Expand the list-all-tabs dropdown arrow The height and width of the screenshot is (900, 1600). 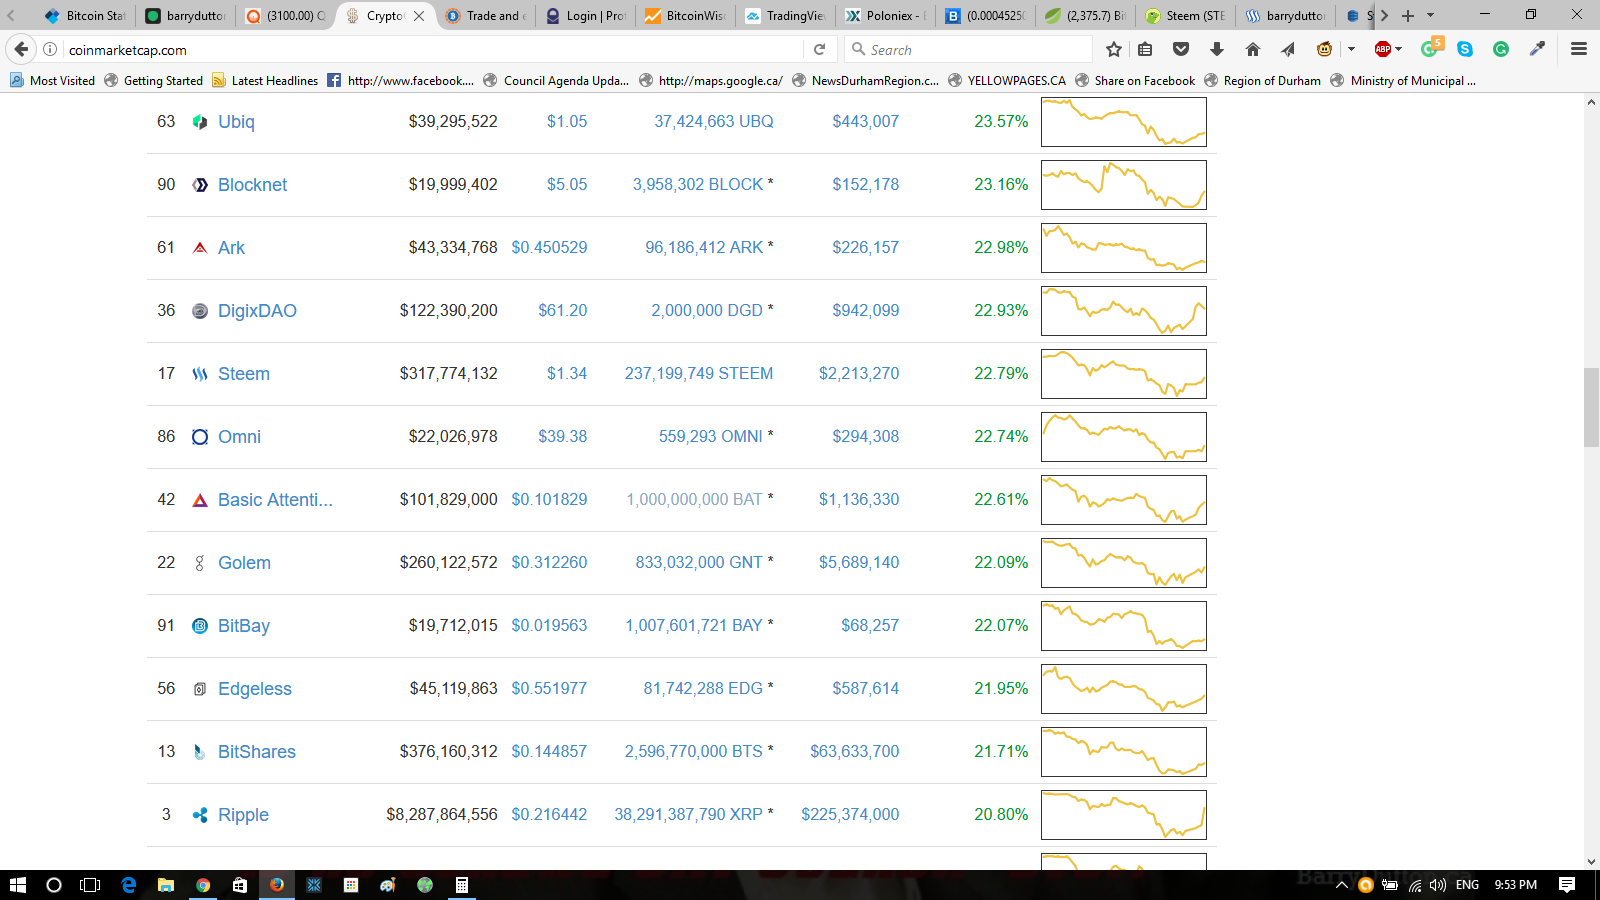(x=1431, y=15)
